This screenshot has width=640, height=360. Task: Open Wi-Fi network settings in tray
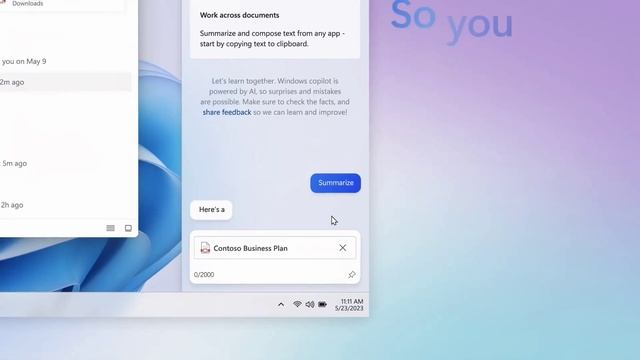point(297,304)
